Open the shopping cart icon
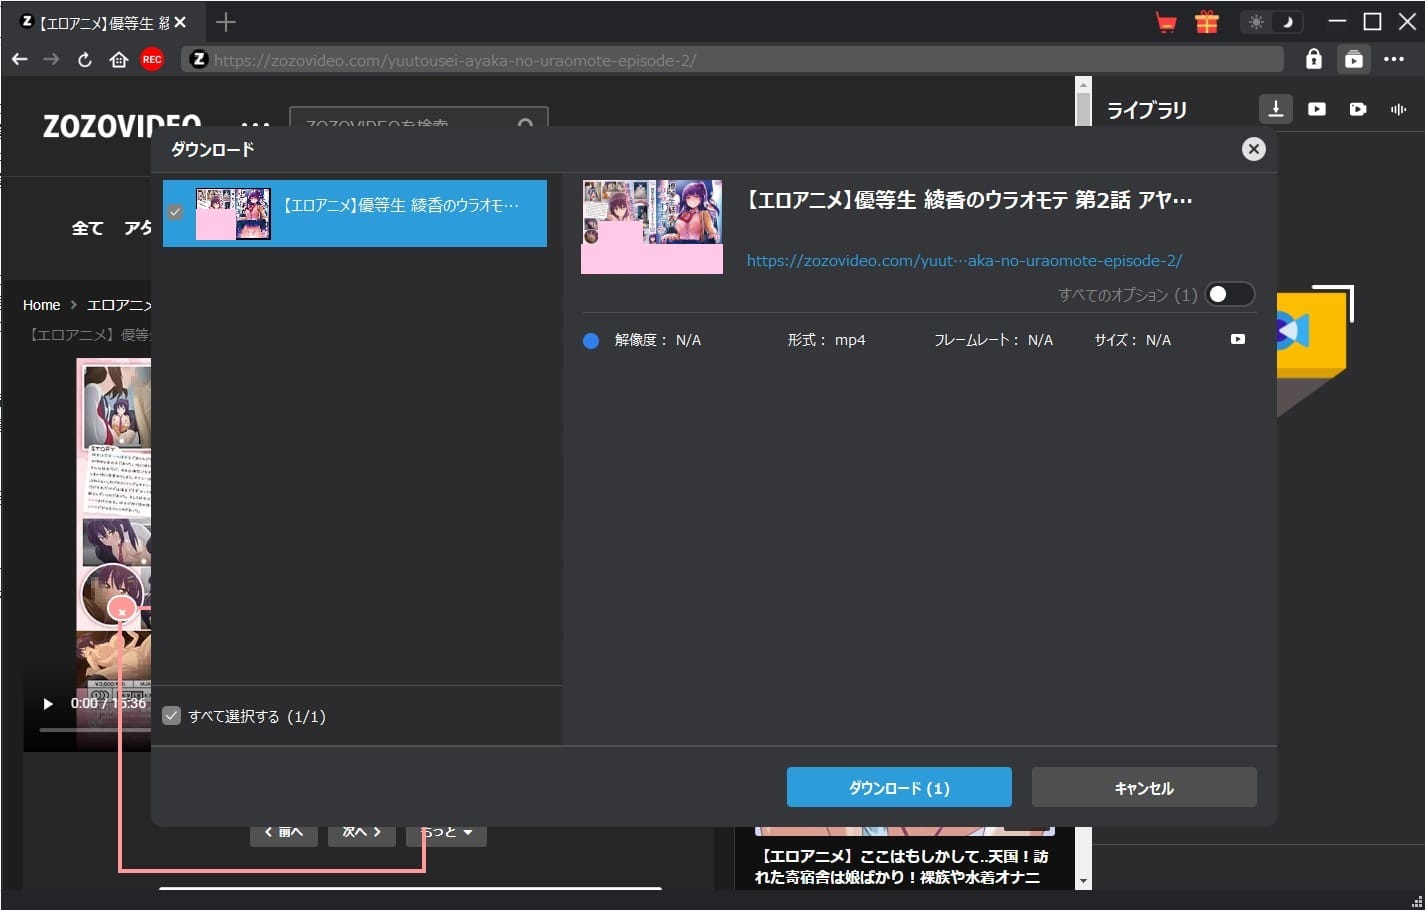This screenshot has width=1425, height=910. tap(1166, 22)
